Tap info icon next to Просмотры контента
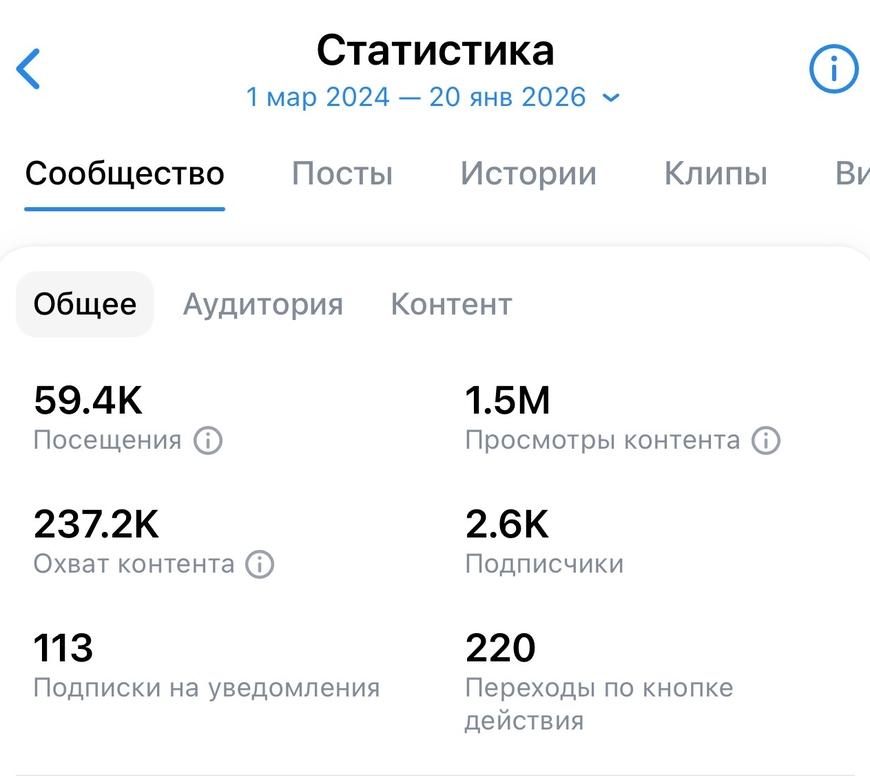The image size is (870, 777). point(766,440)
